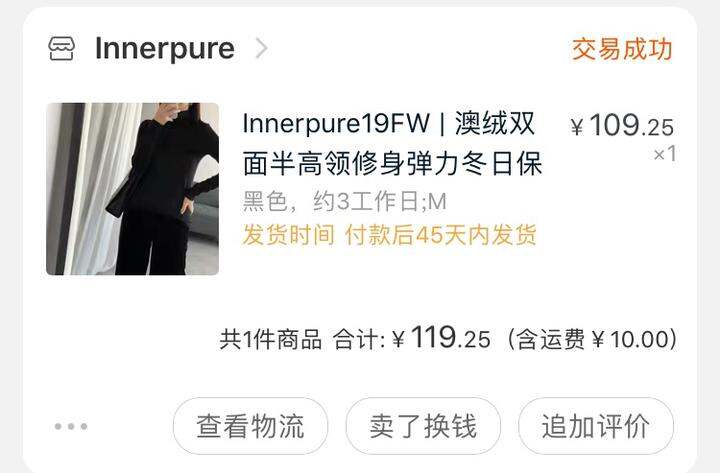Tap the 交易成功 order status

tap(622, 49)
